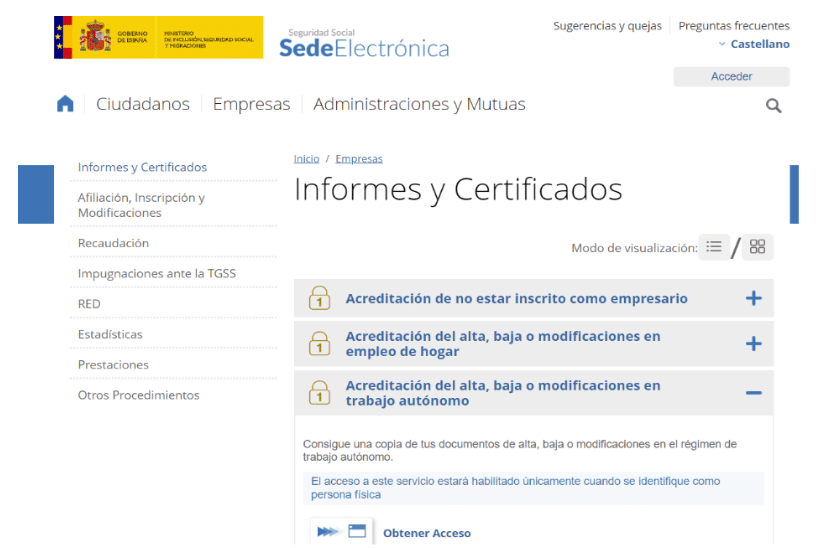819x548 pixels.
Task: Select Recaudación in the sidebar
Action: tap(113, 243)
